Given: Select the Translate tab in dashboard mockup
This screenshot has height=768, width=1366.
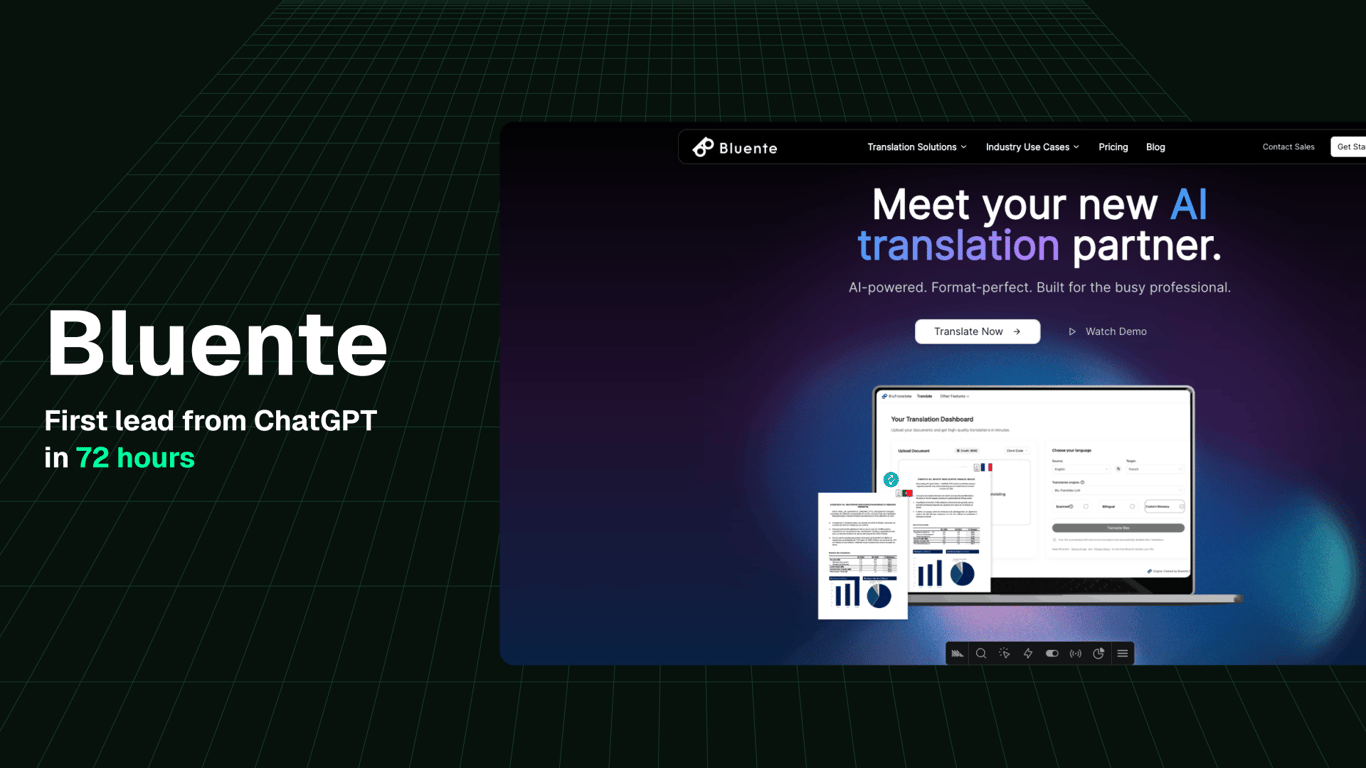Looking at the screenshot, I should (925, 396).
